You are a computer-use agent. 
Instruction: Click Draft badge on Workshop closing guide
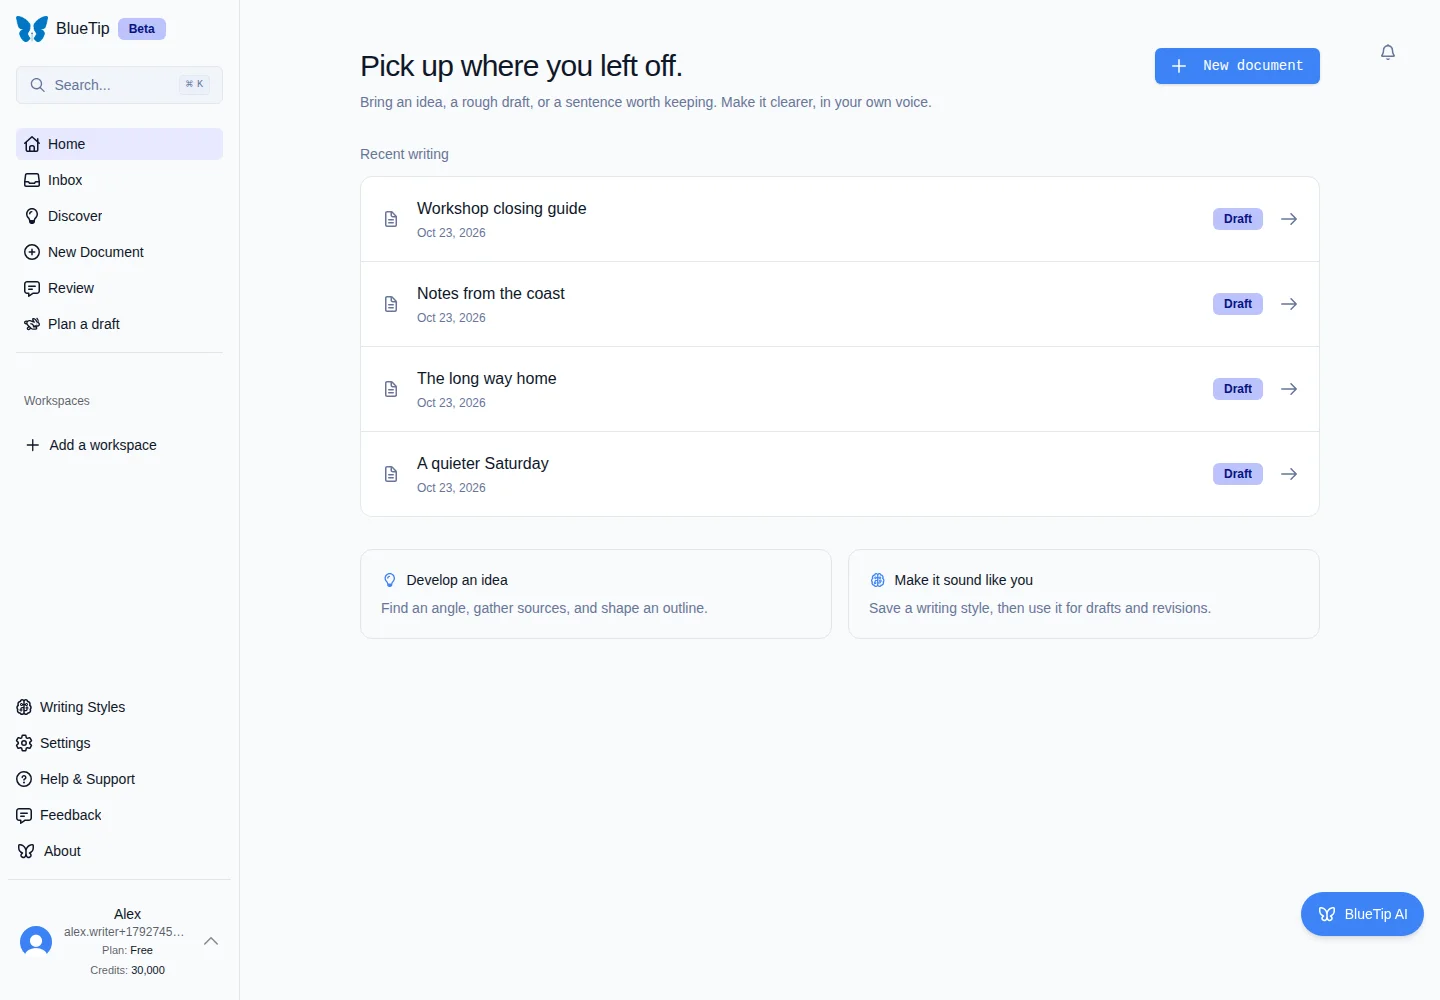1238,219
